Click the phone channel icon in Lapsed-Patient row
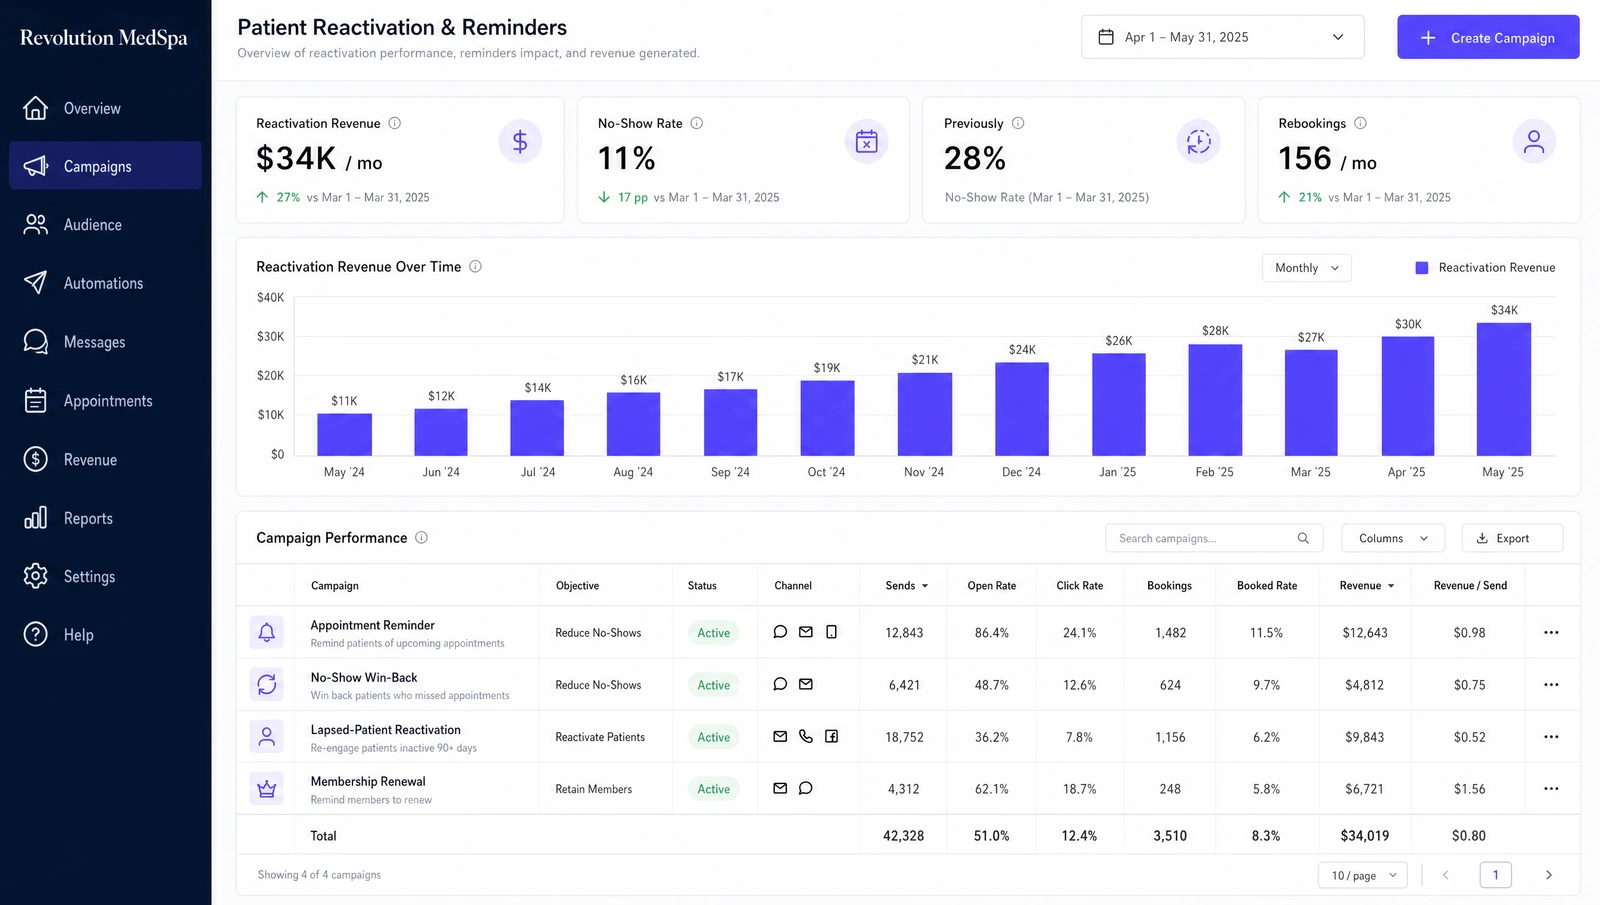 (806, 736)
